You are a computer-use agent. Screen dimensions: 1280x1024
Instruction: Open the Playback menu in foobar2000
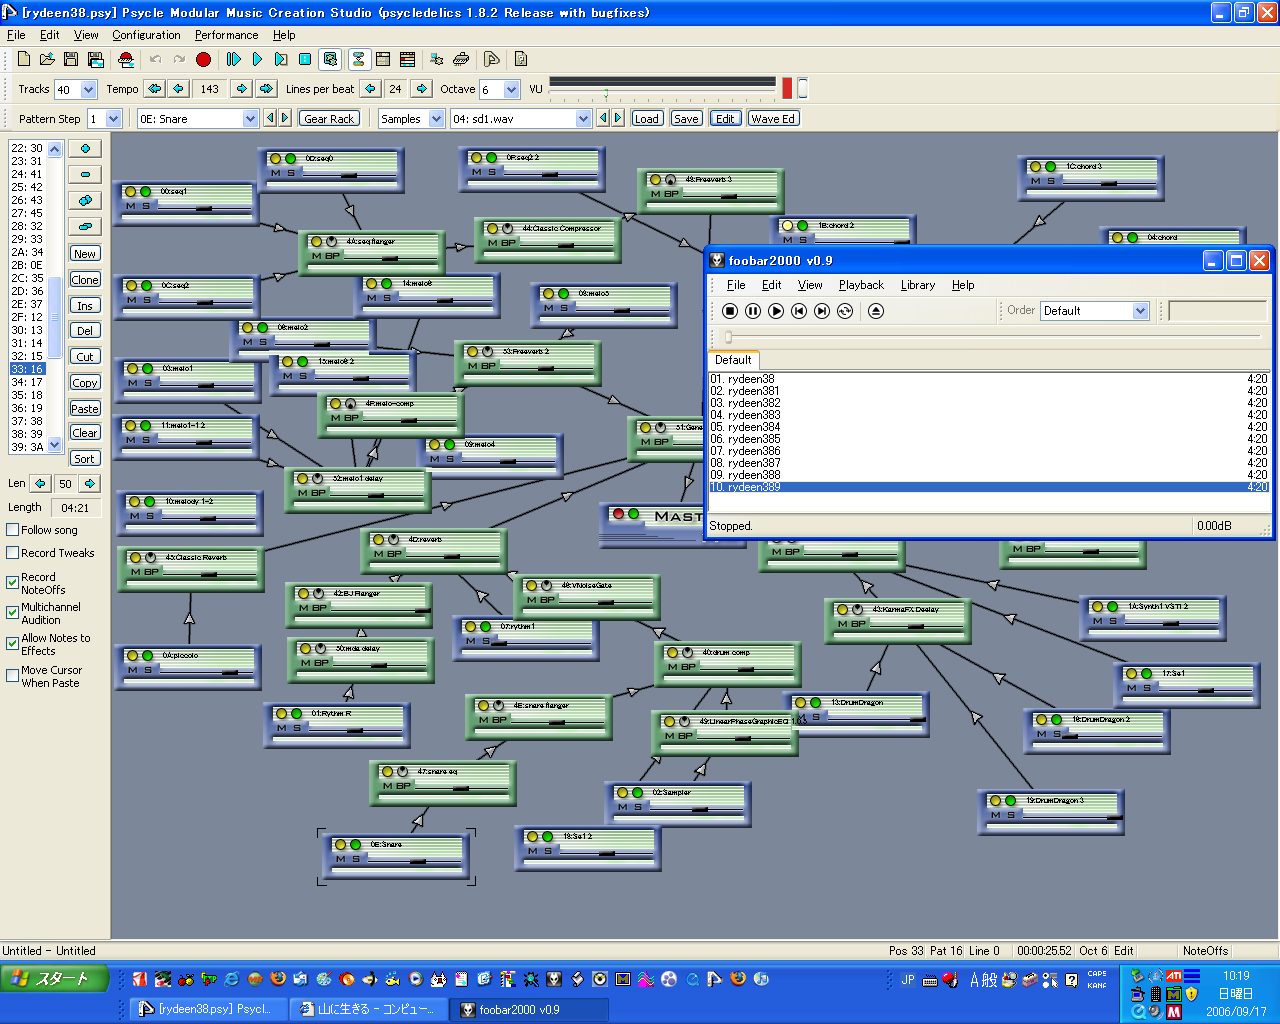pos(861,285)
